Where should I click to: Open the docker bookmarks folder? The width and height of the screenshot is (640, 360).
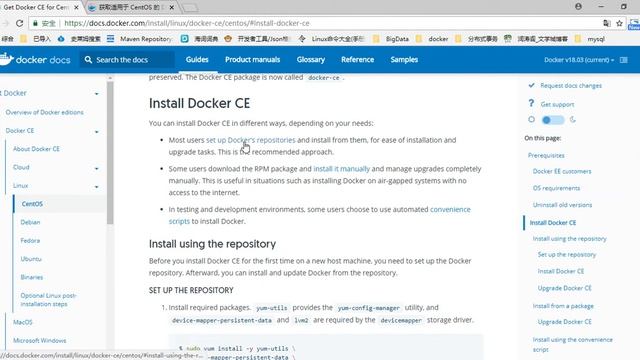pyautogui.click(x=432, y=39)
